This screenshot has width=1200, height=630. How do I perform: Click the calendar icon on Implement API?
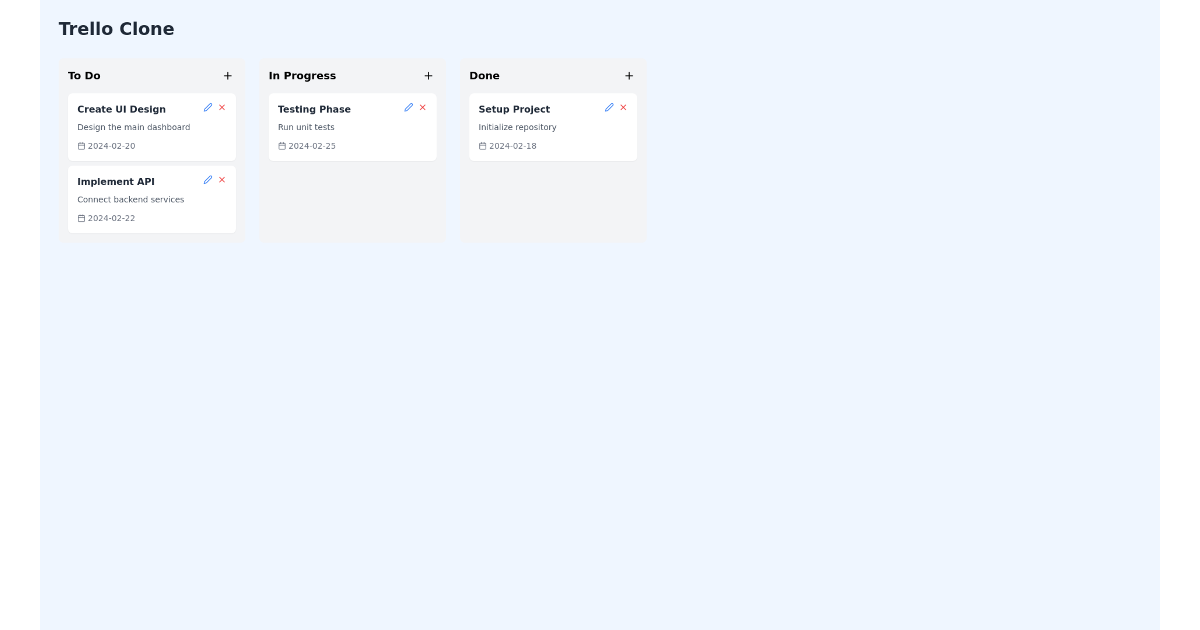pyautogui.click(x=82, y=217)
